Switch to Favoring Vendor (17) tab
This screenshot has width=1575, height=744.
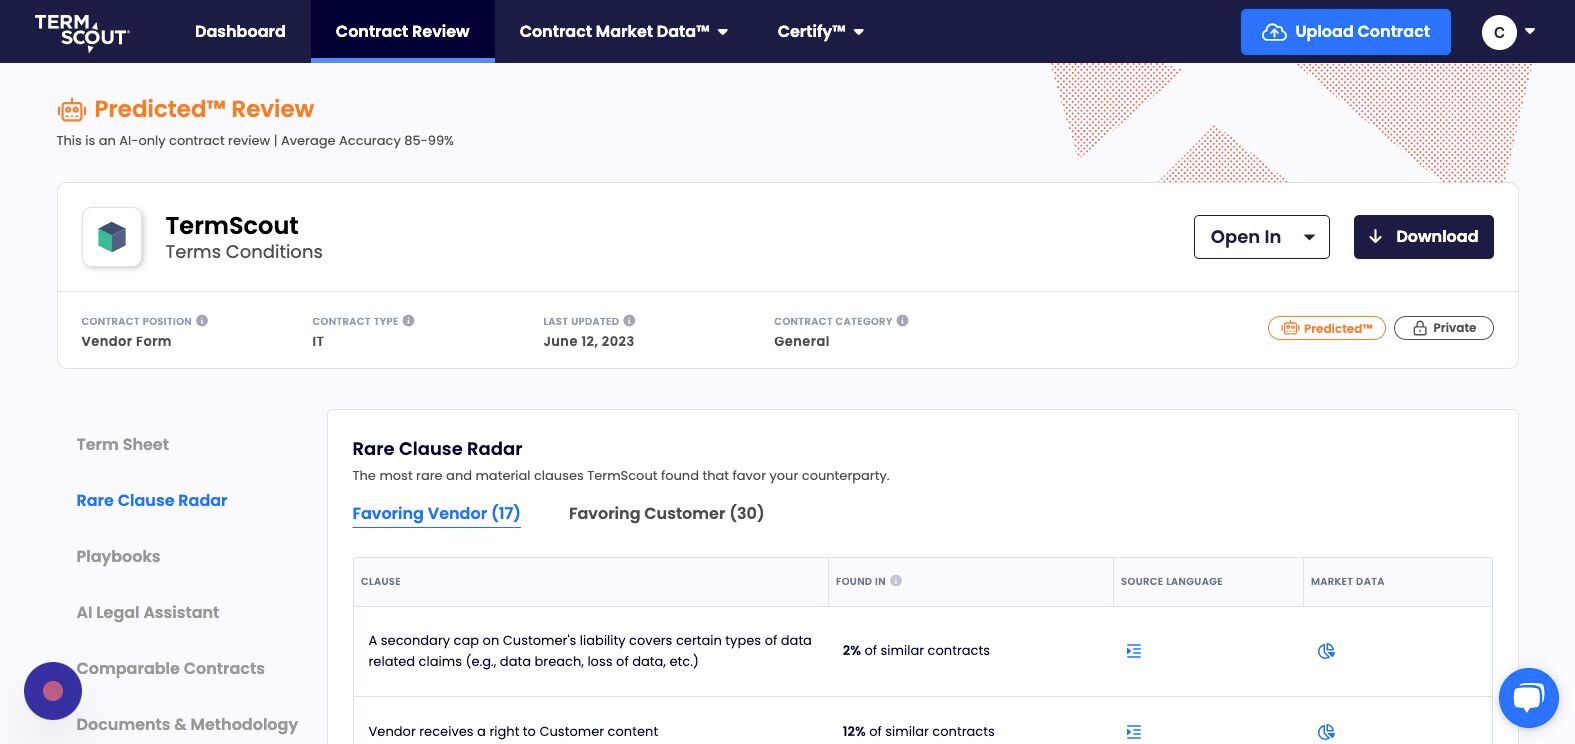436,514
